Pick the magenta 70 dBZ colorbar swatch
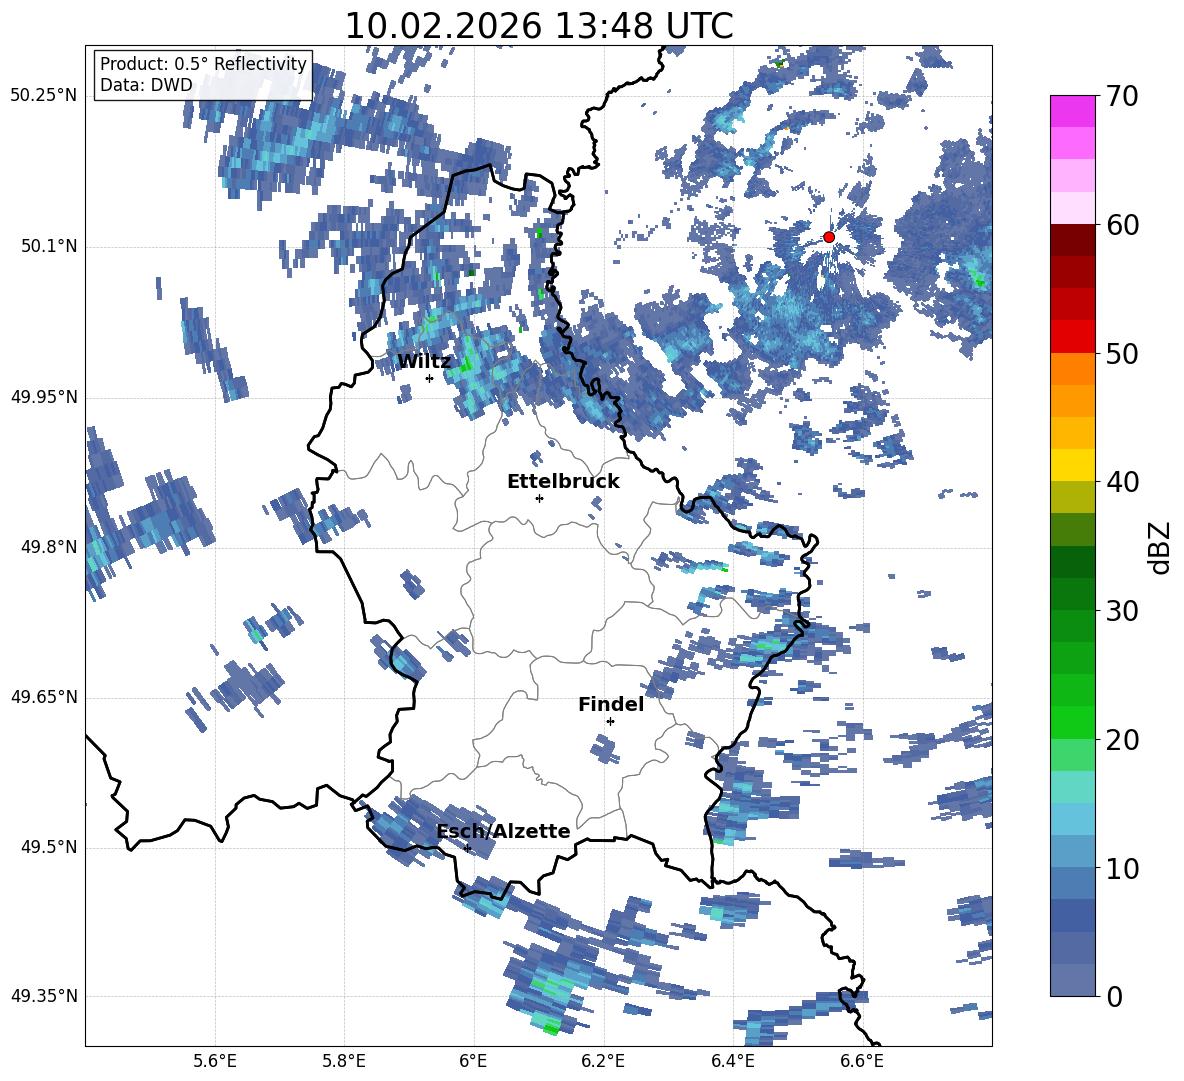The image size is (1184, 1081). pyautogui.click(x=1072, y=111)
